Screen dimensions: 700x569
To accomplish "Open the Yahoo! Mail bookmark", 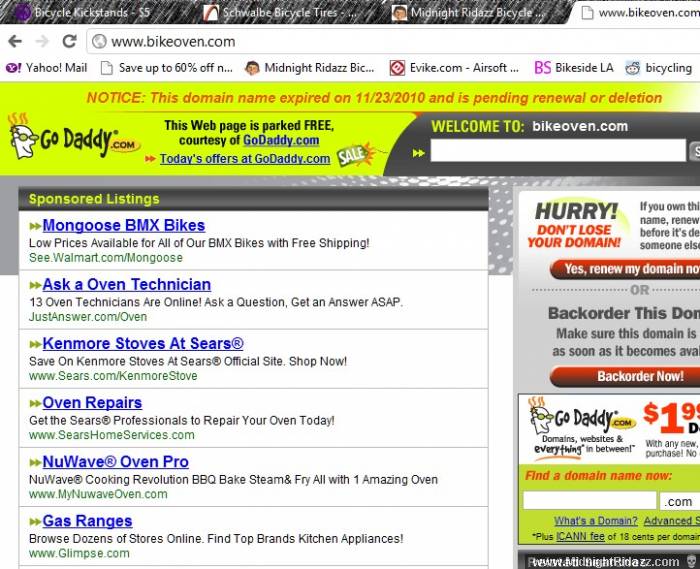I will (46, 68).
